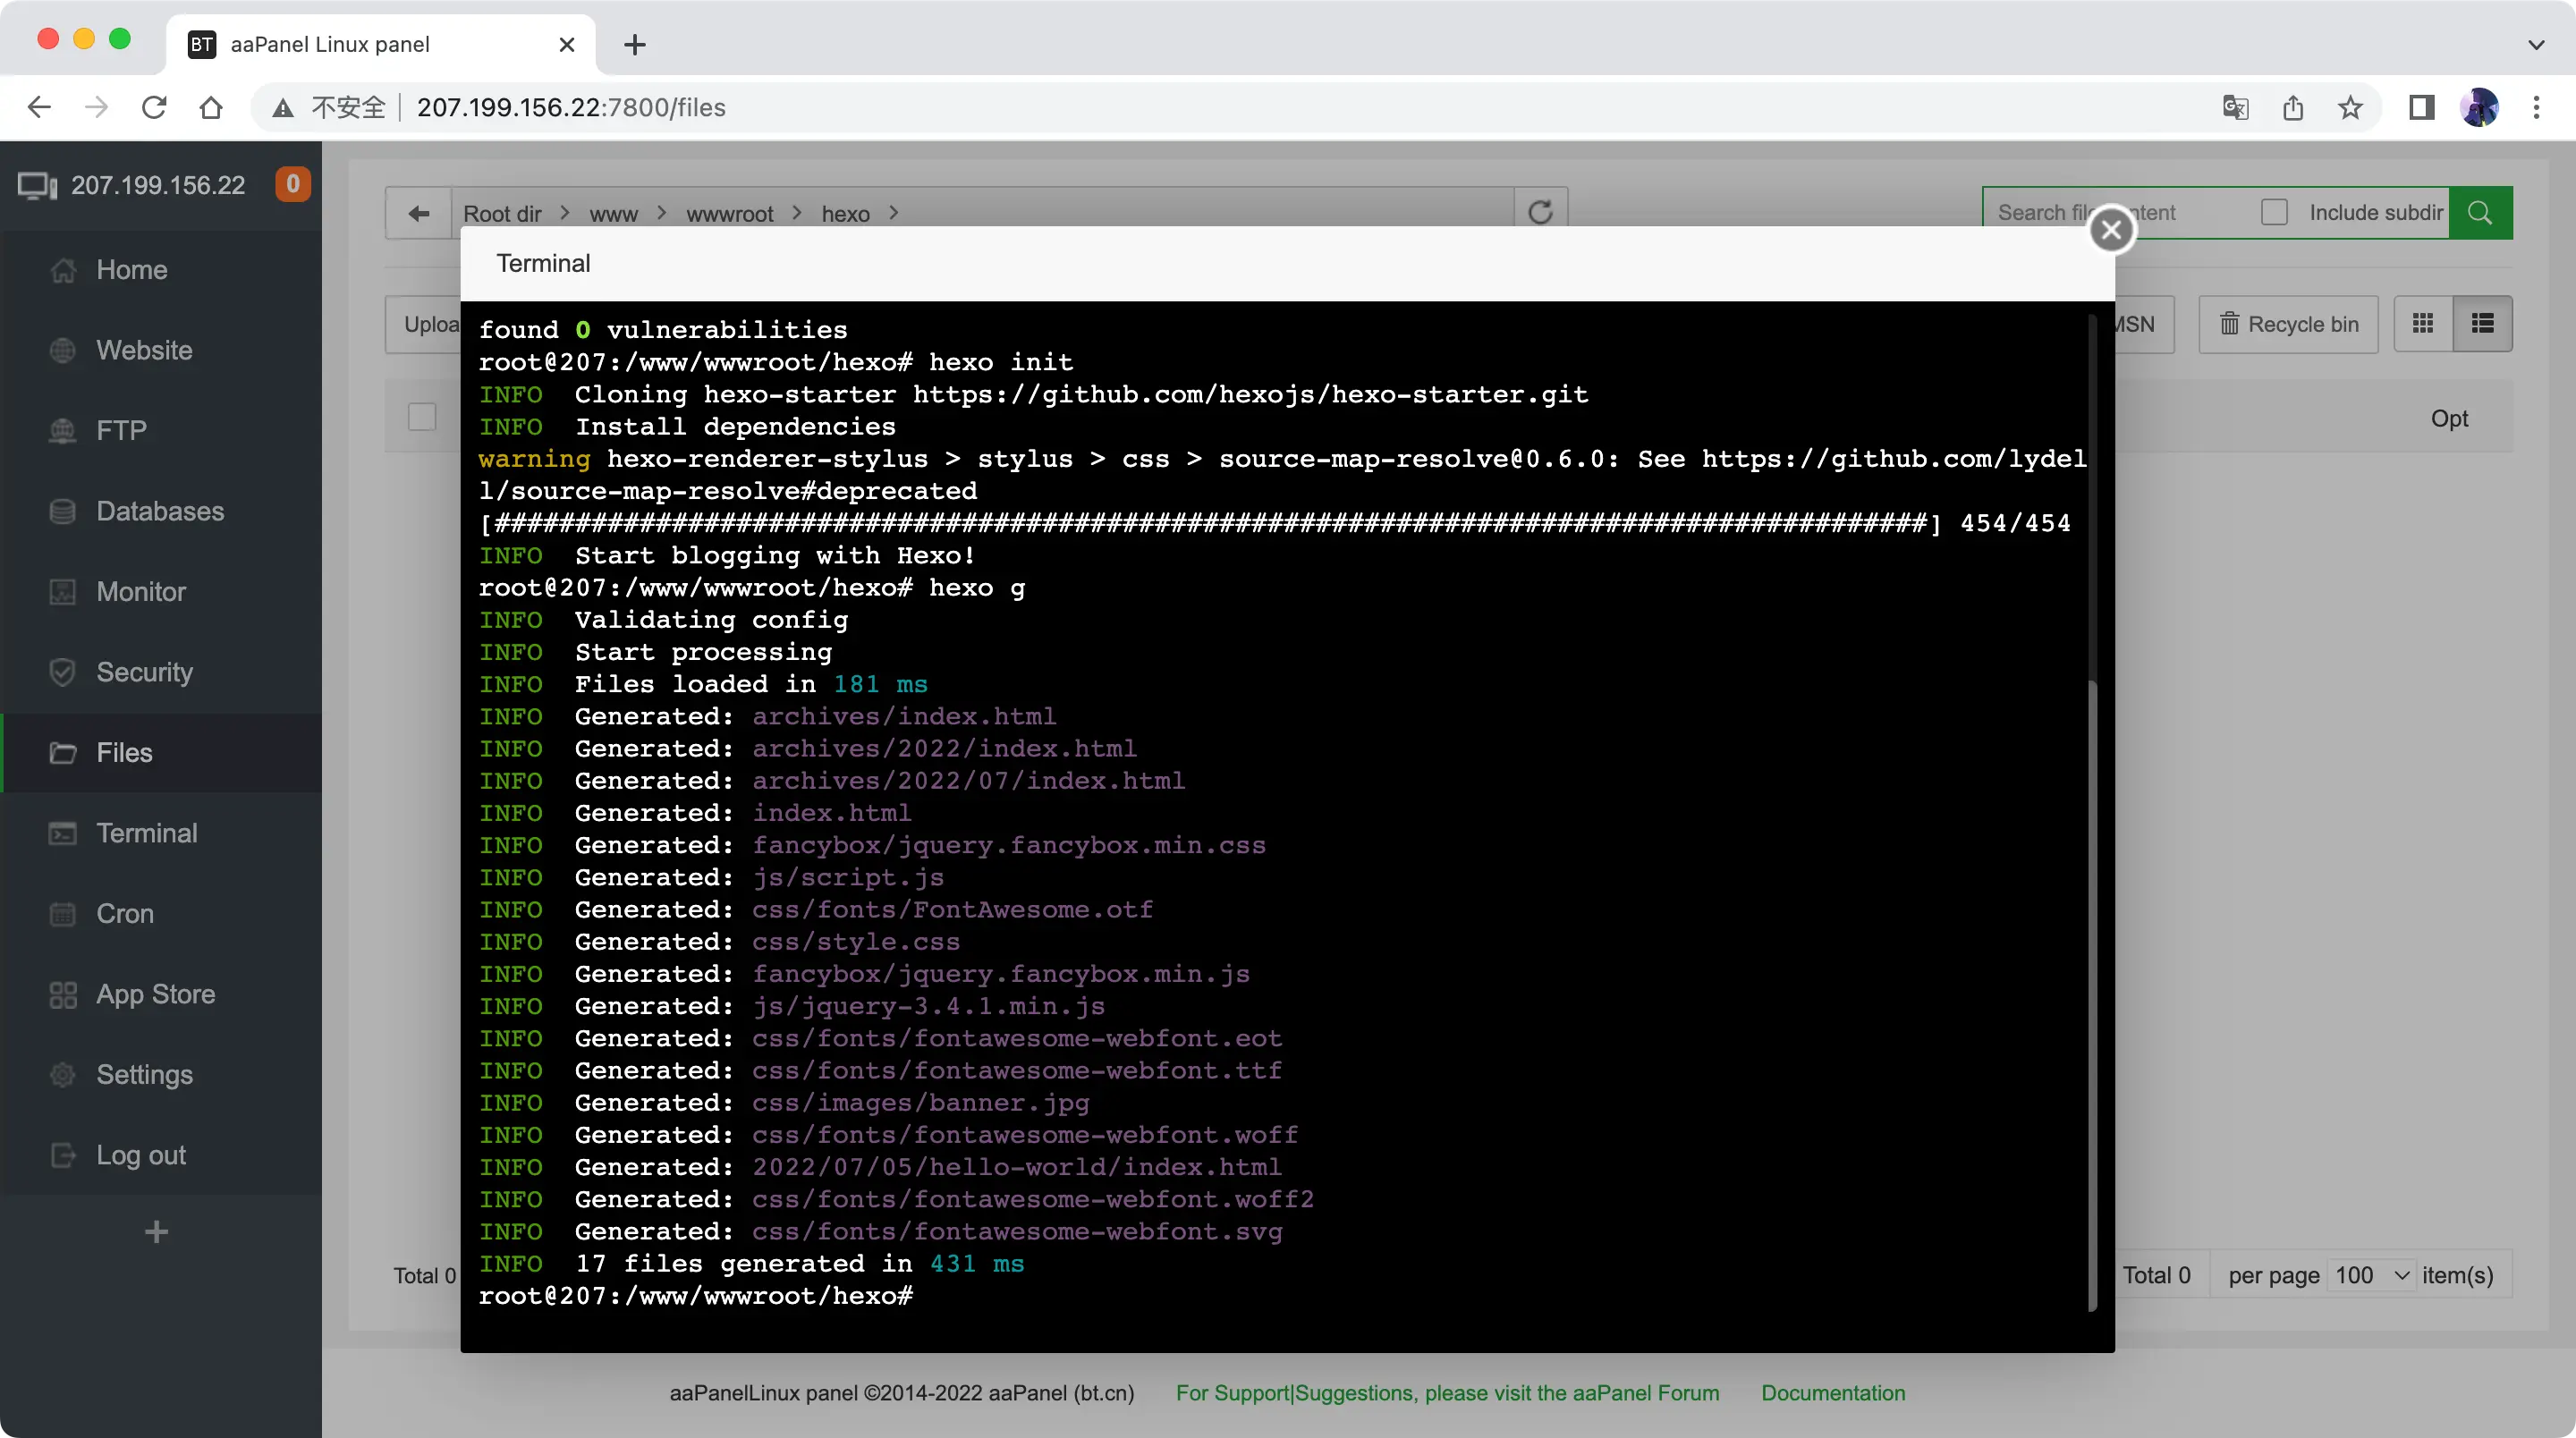Screen dimensions: 2576x1438
Task: Navigate to wwwroot breadcrumb
Action: tap(730, 214)
